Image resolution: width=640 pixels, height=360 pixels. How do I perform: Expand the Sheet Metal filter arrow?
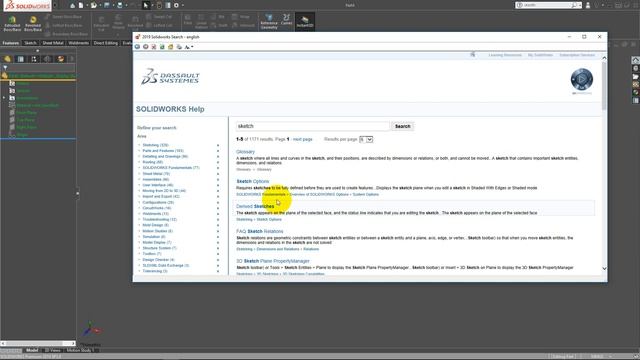pos(218,174)
